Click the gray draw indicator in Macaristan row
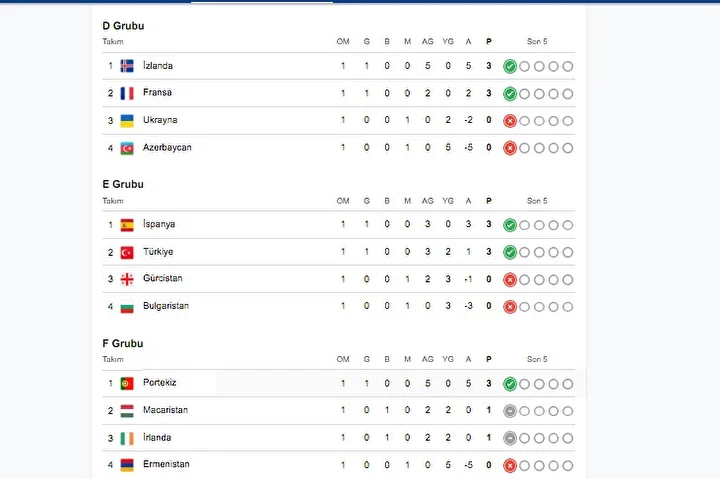Image resolution: width=720 pixels, height=479 pixels. pyautogui.click(x=510, y=411)
